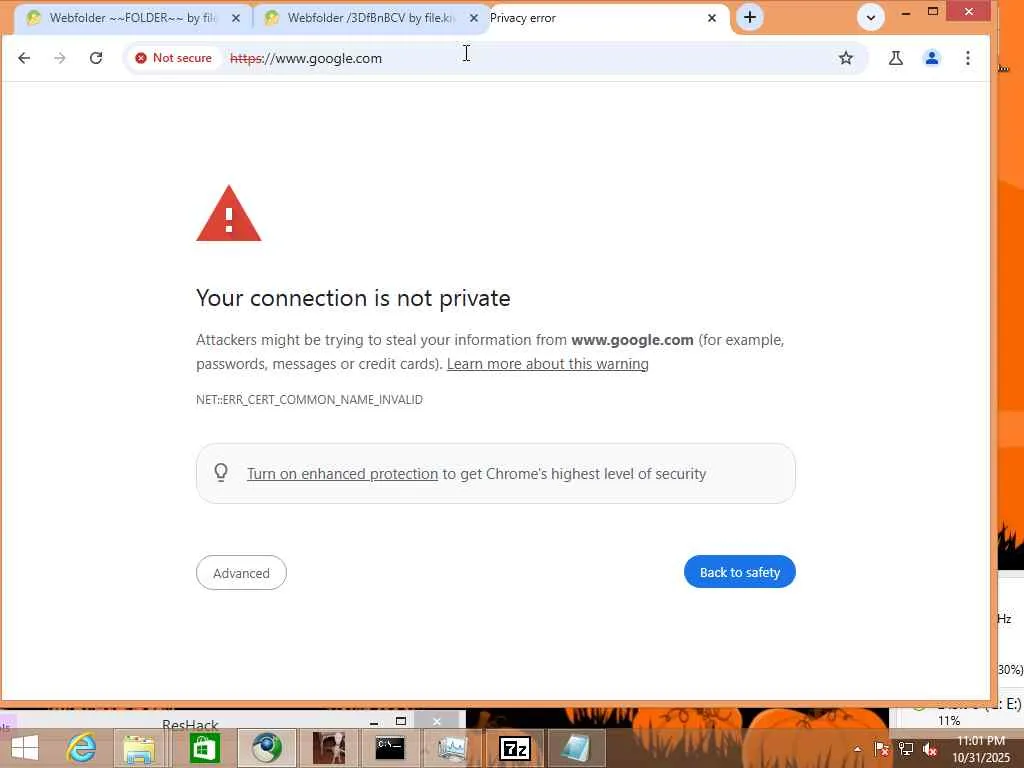1024x768 pixels.
Task: Open the 7-Zip taskbar icon
Action: point(515,748)
